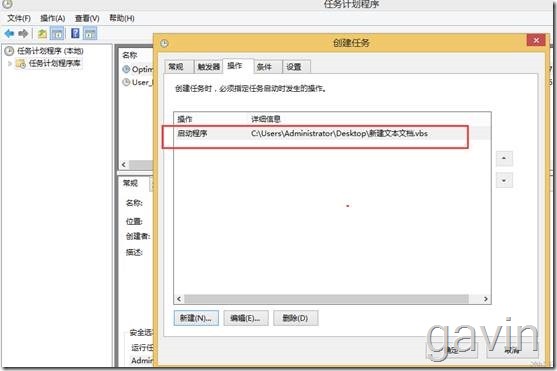
Task: Click the folder icon of 任务计划程序库
Action: 21,64
